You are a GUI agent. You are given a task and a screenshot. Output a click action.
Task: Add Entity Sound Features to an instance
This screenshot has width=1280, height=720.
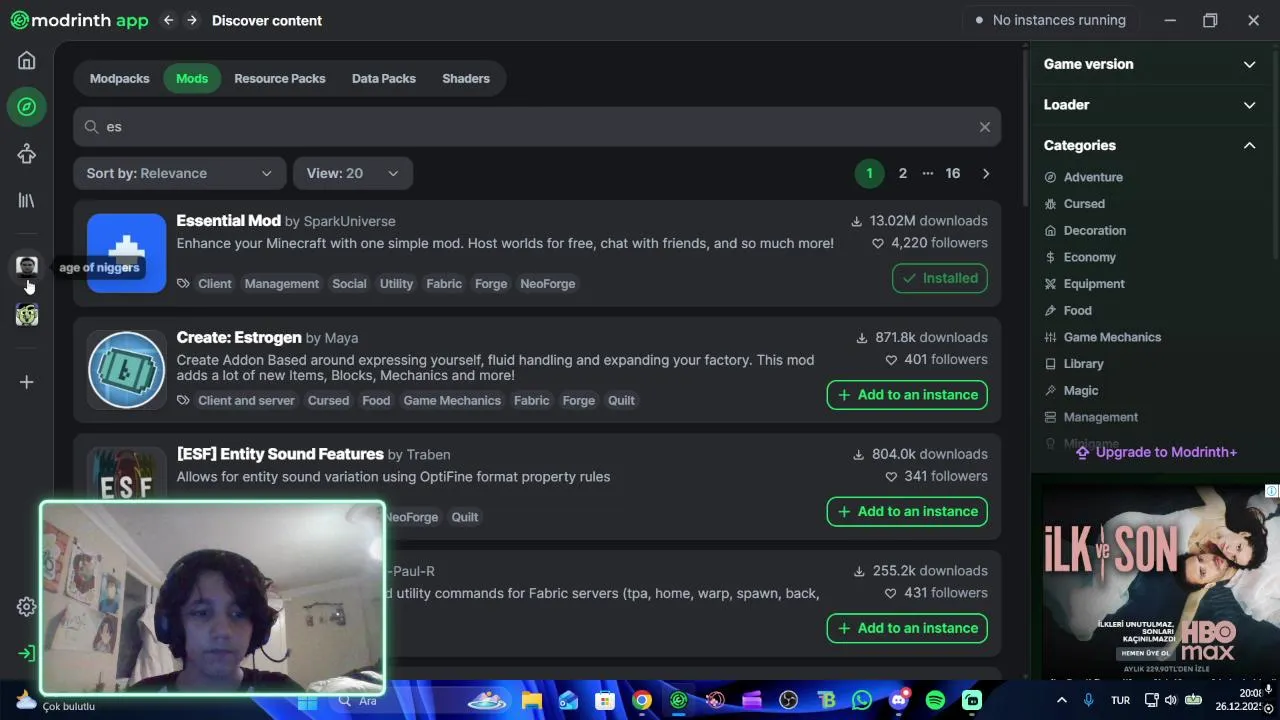click(907, 511)
